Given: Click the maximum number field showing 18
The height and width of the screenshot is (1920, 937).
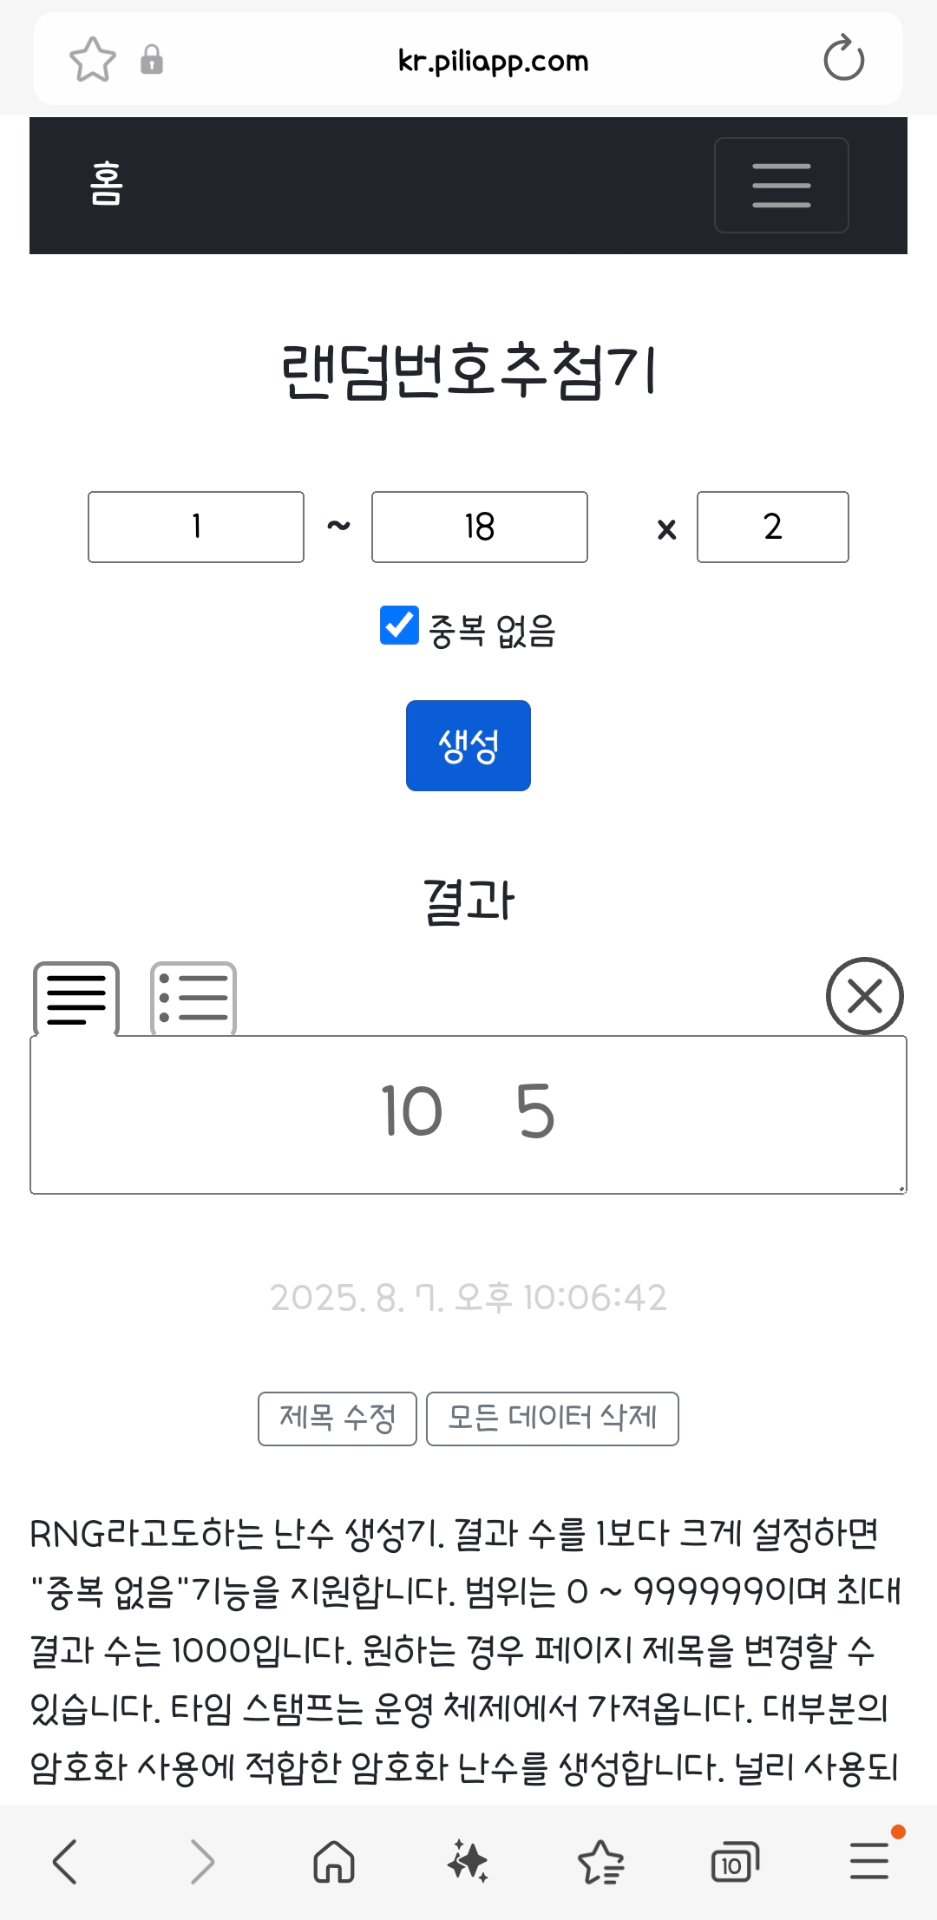Looking at the screenshot, I should 479,527.
